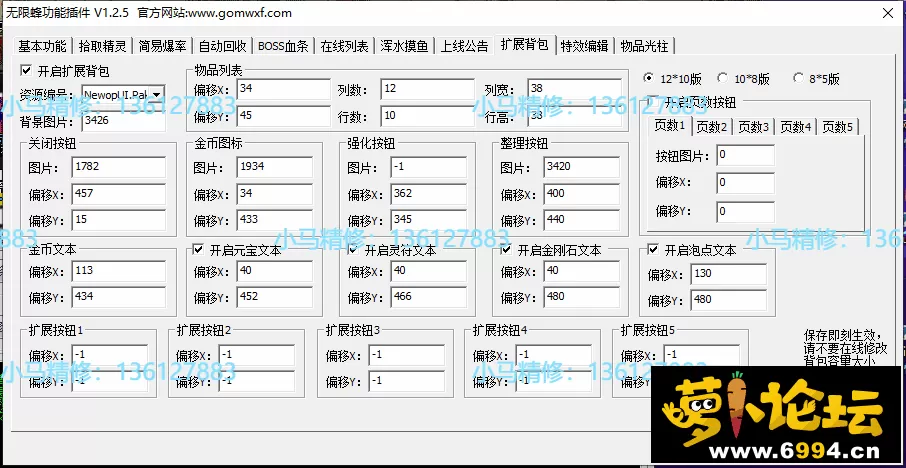Image resolution: width=906 pixels, height=468 pixels.
Task: Edit the 泡点文本 偏移X field
Action: coord(729,274)
